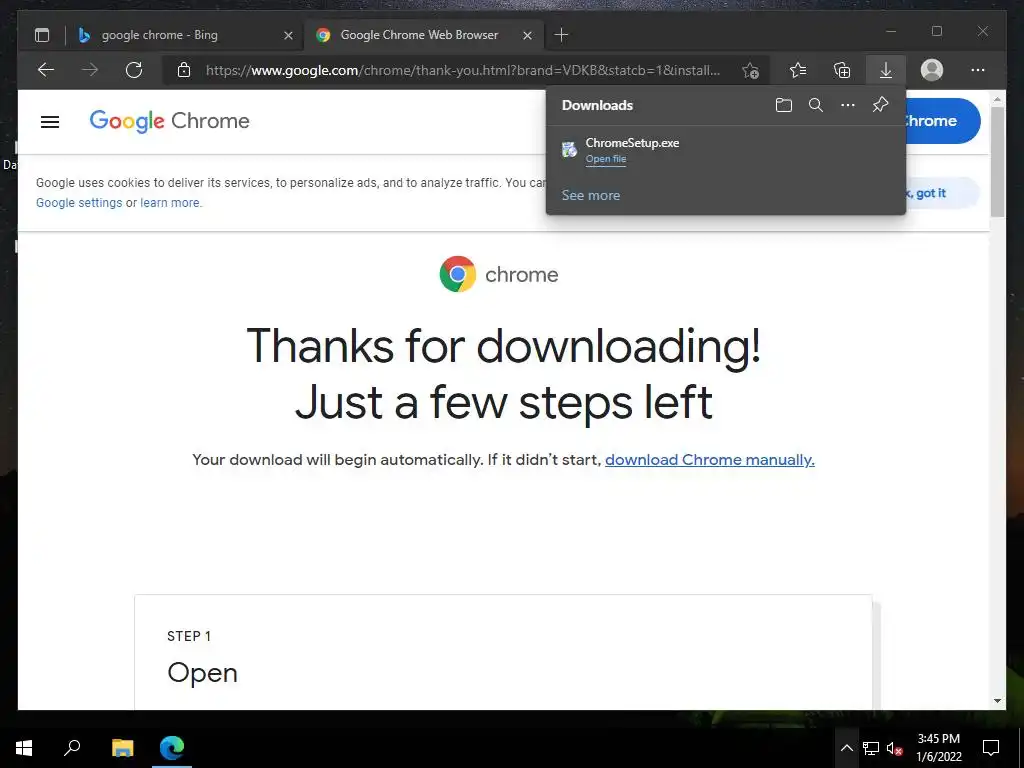Select the ChromeSetup.exe filename
Screen dimensions: 1024x768
pos(632,142)
